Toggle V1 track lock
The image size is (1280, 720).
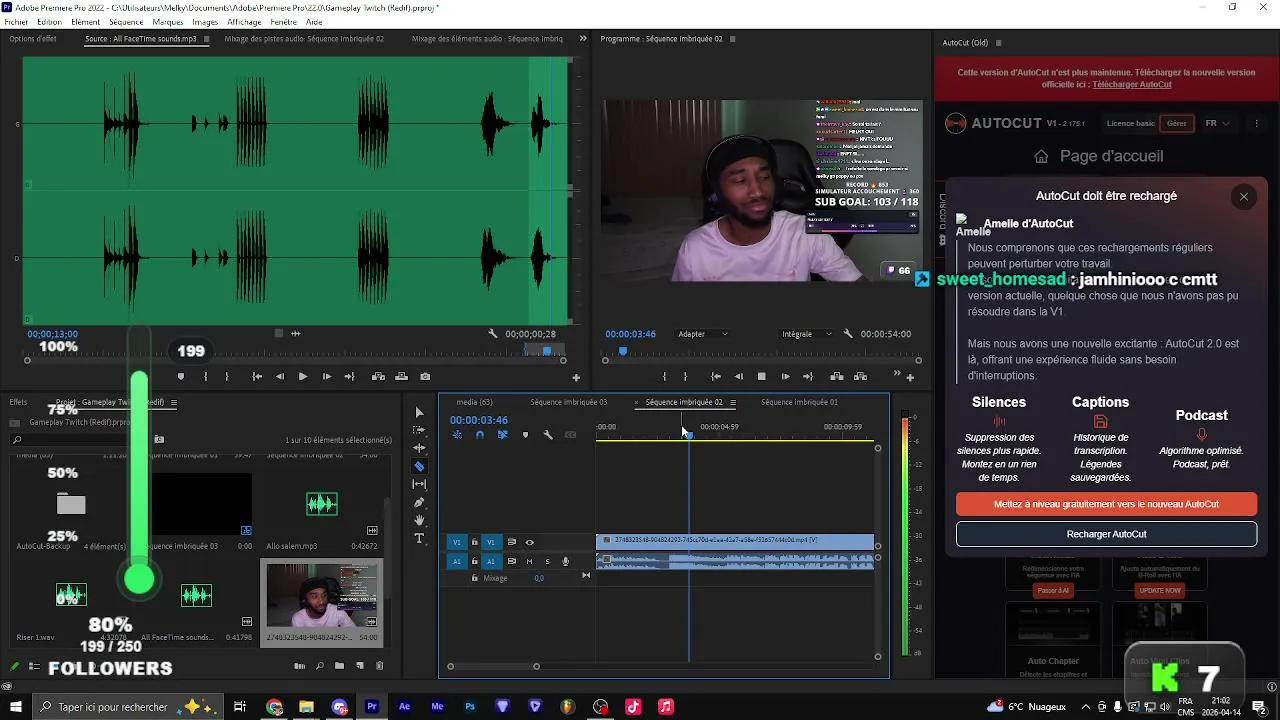coord(474,542)
